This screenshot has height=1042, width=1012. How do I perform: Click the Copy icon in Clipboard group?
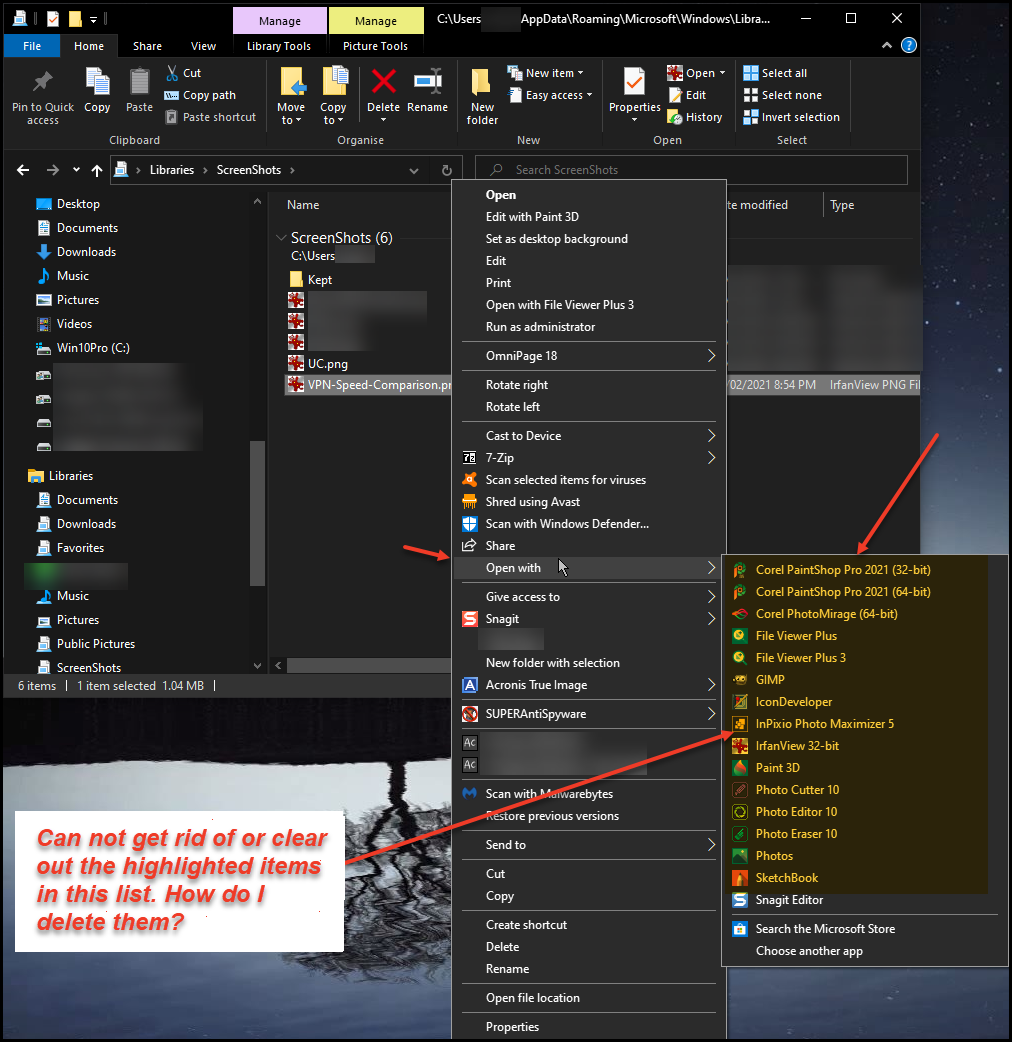tap(97, 82)
